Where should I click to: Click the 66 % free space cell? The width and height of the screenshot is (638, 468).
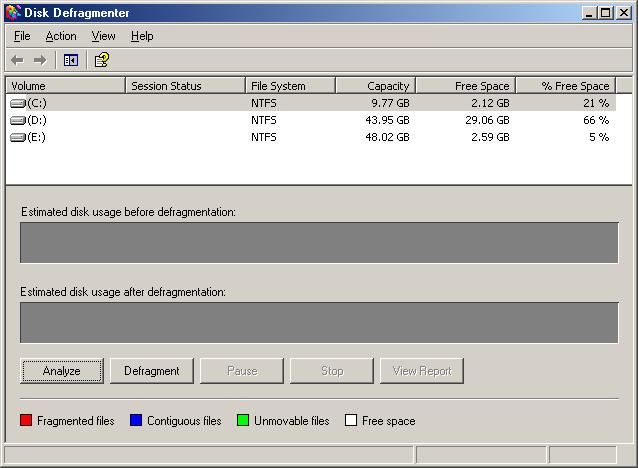point(596,120)
